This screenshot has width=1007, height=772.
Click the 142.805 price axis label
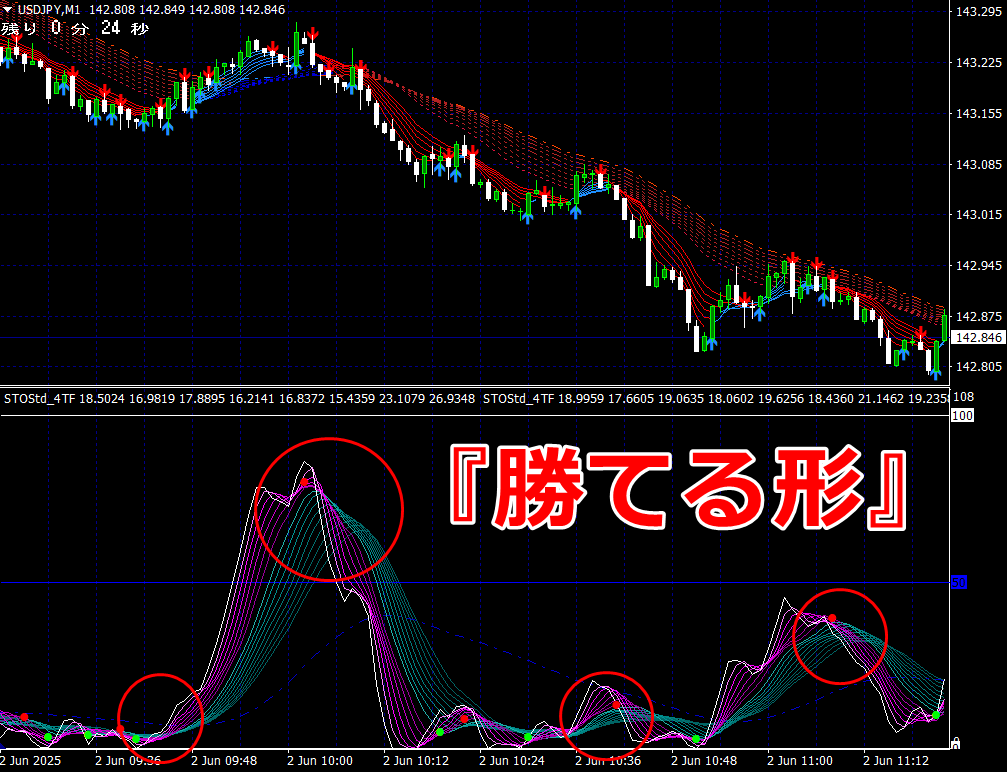[x=979, y=367]
